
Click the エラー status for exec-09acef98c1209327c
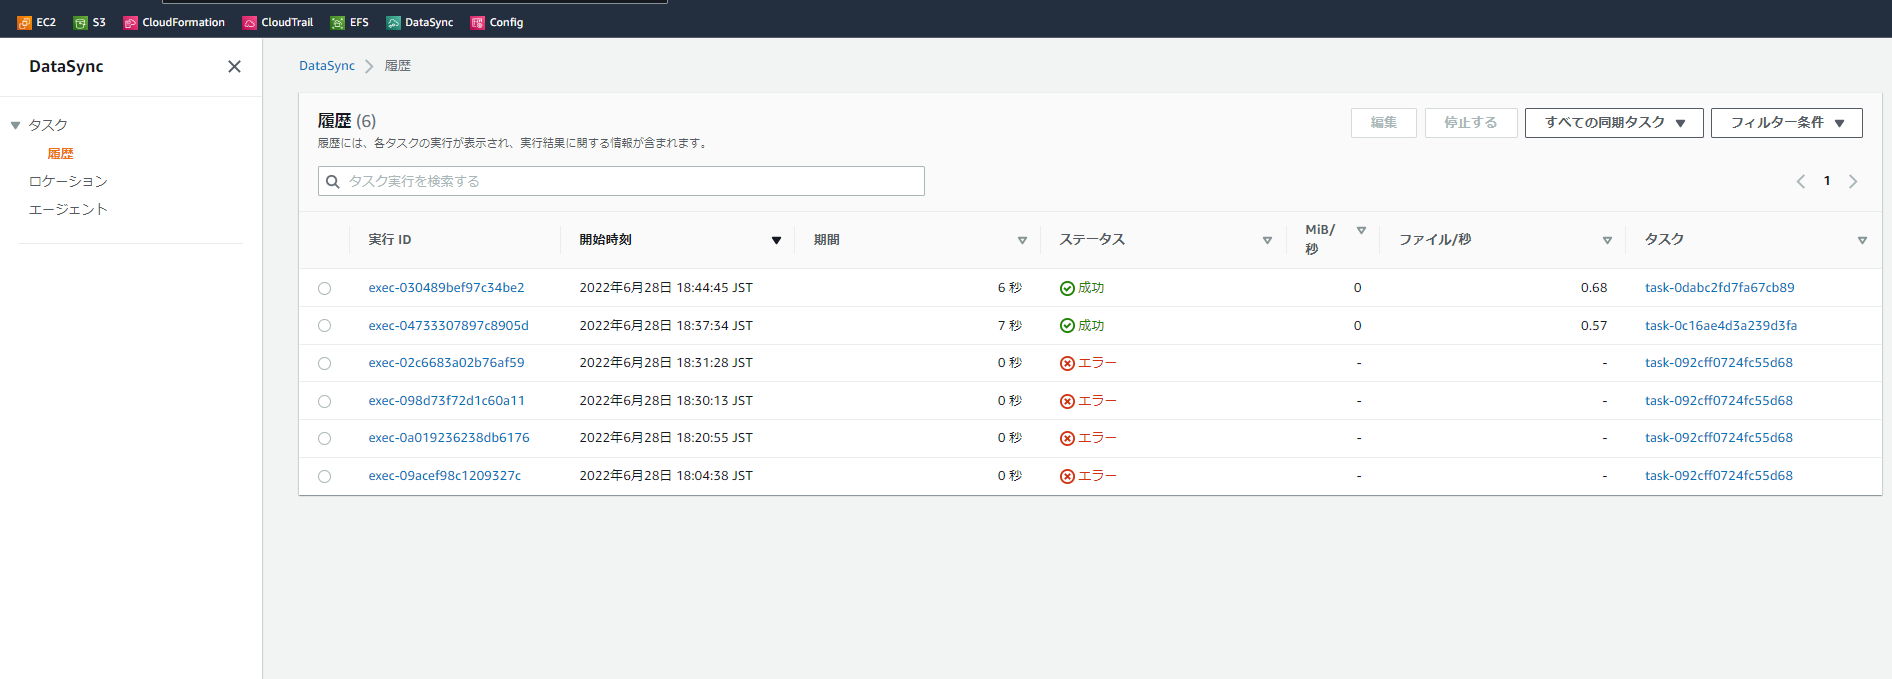1088,475
